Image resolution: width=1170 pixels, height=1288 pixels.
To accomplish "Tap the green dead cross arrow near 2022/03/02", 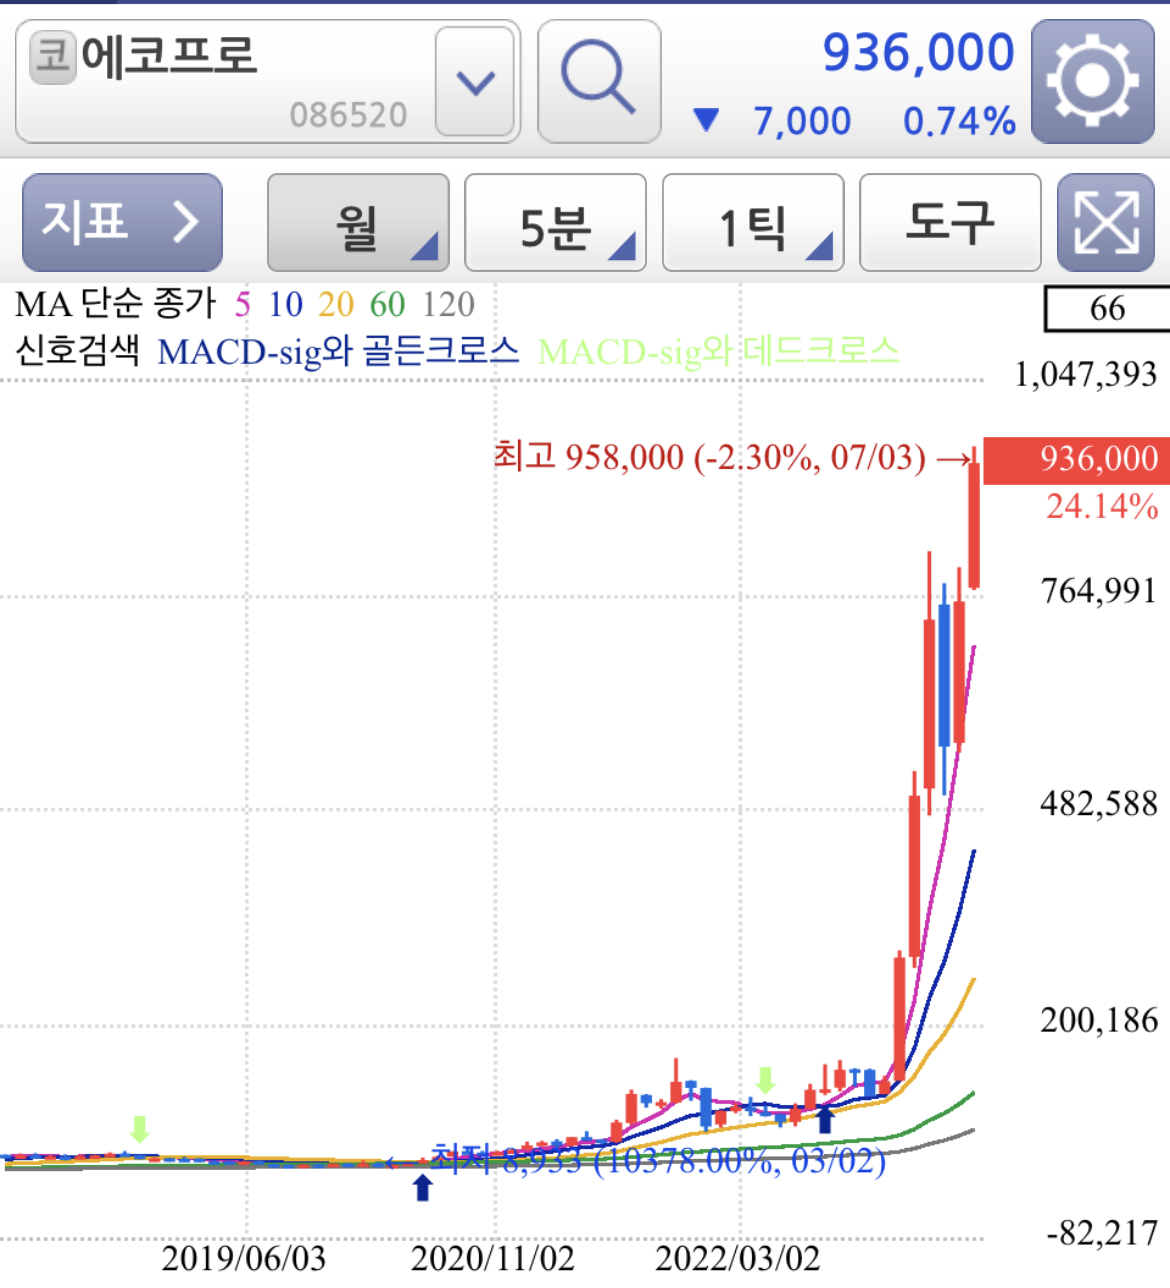I will (765, 1080).
